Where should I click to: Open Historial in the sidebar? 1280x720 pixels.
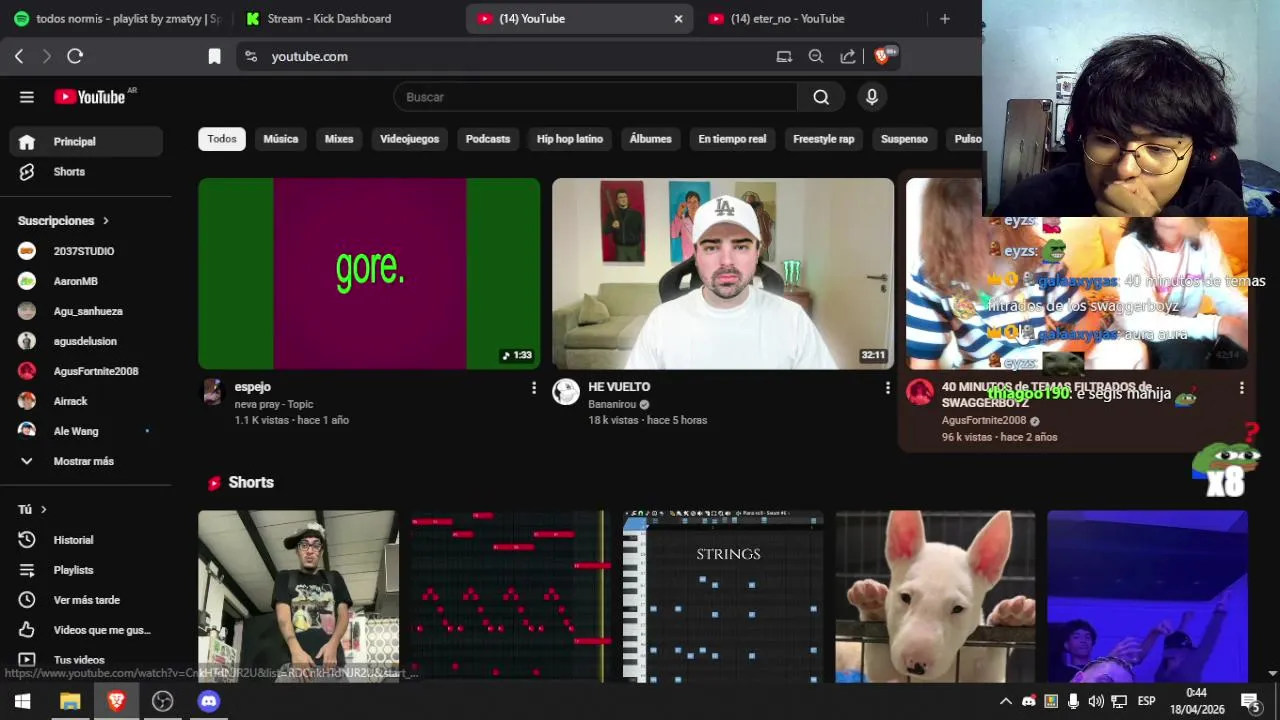tap(85, 540)
